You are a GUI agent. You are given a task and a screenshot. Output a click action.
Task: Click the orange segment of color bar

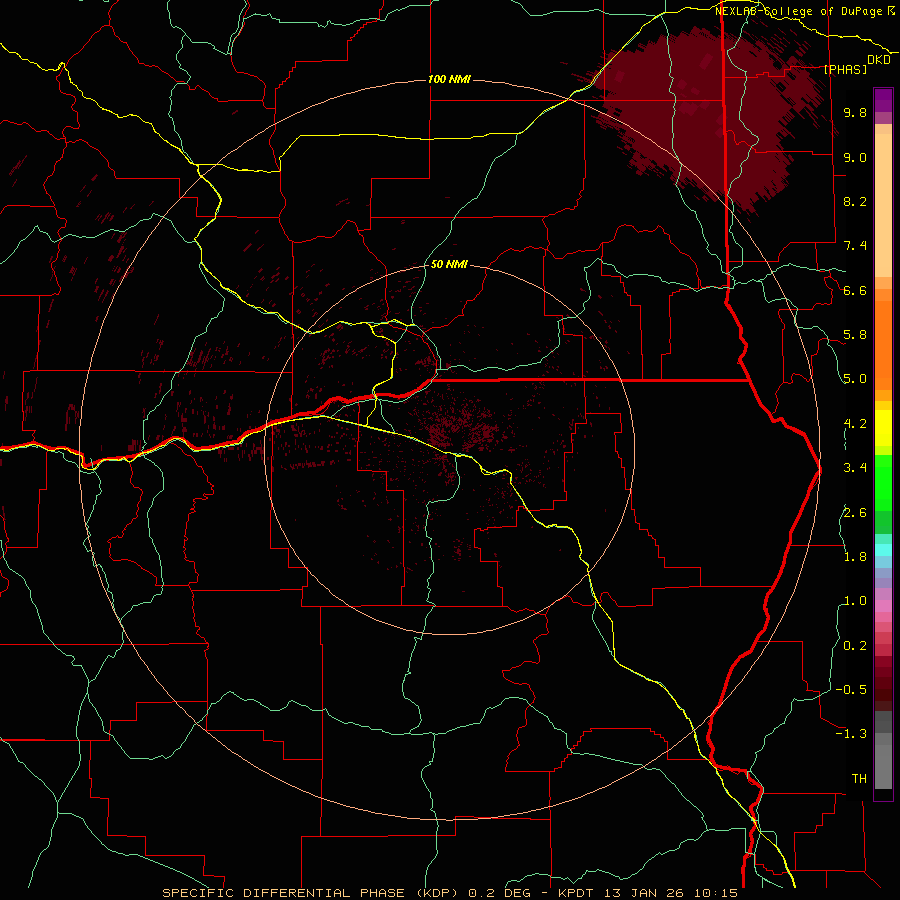click(883, 344)
